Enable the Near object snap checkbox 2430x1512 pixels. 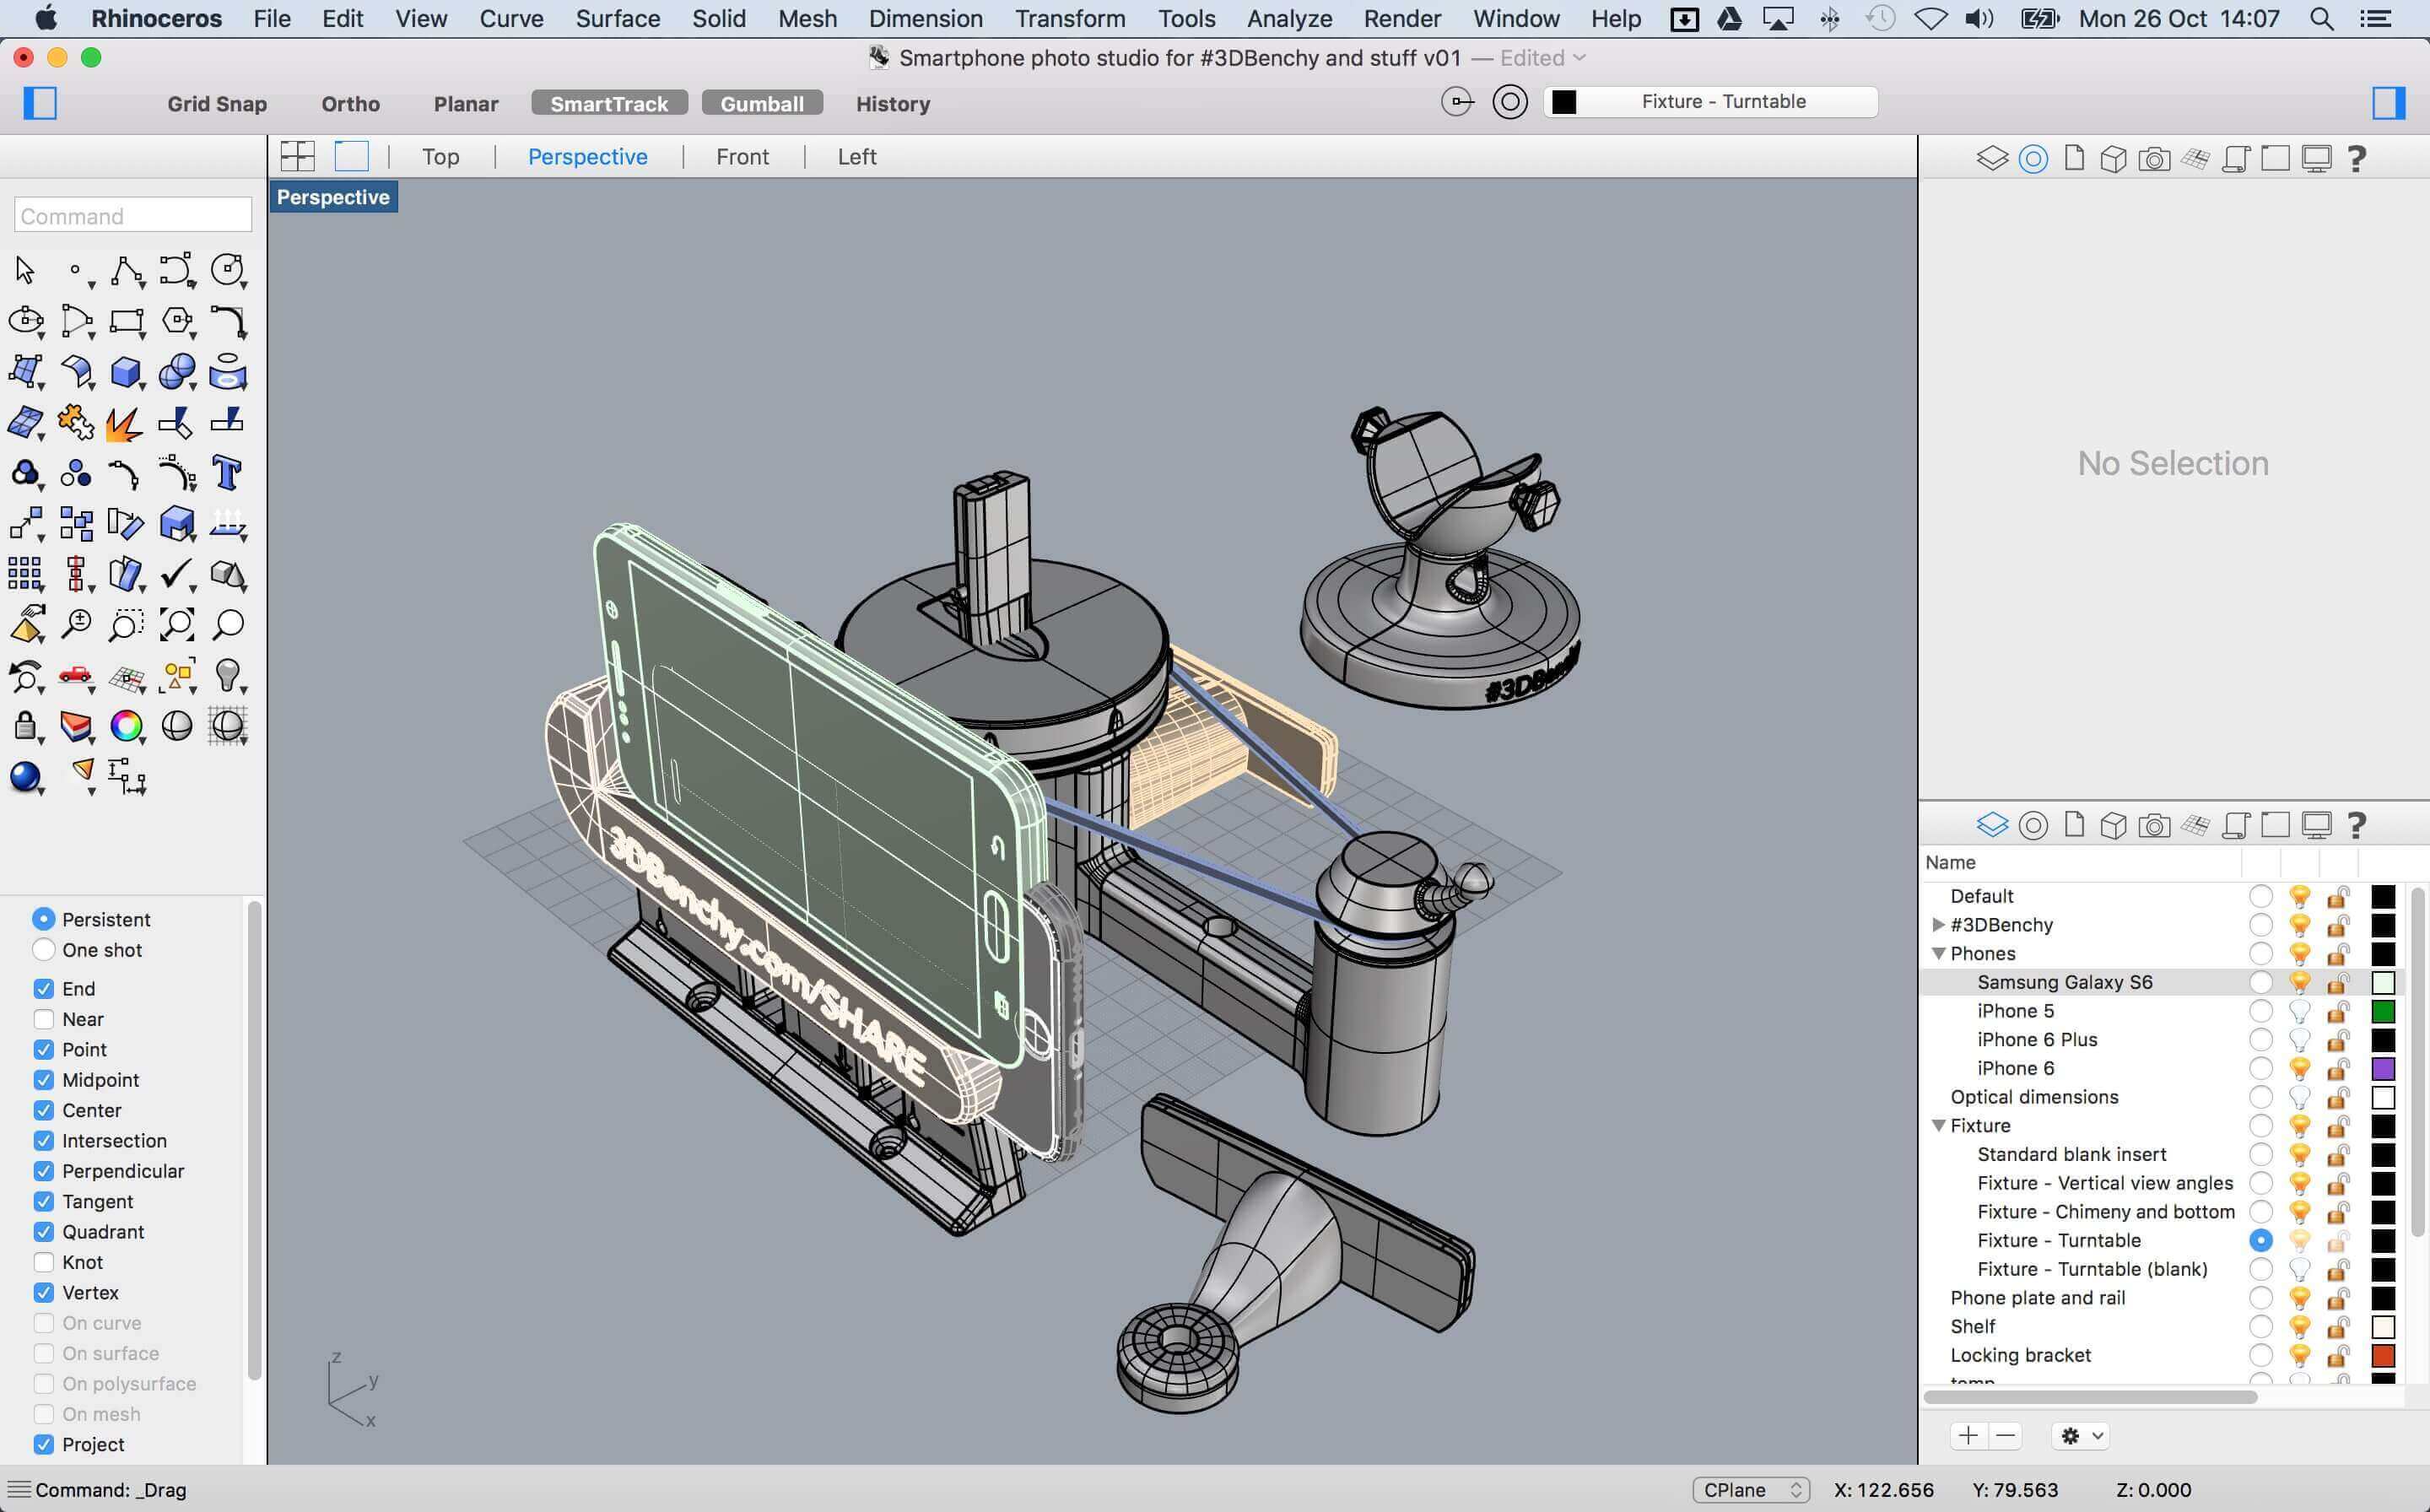pyautogui.click(x=43, y=1019)
